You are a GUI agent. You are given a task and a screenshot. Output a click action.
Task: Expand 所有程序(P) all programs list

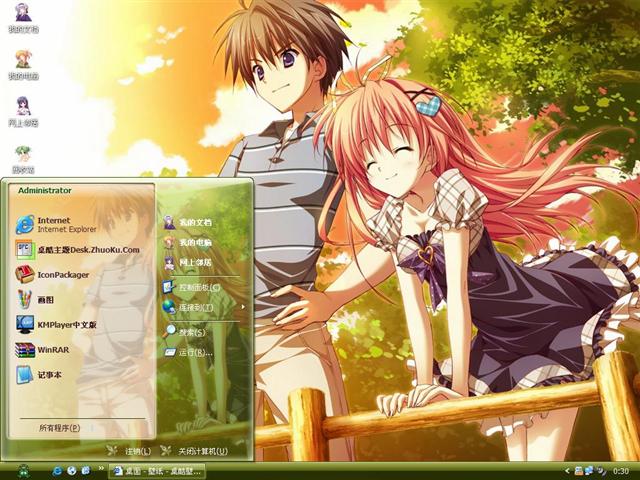[60, 428]
